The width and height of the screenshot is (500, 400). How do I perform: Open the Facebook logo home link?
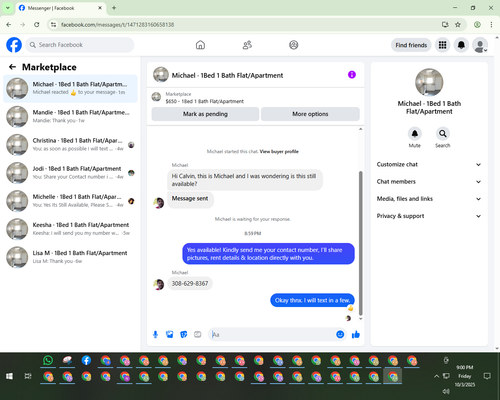click(x=14, y=45)
